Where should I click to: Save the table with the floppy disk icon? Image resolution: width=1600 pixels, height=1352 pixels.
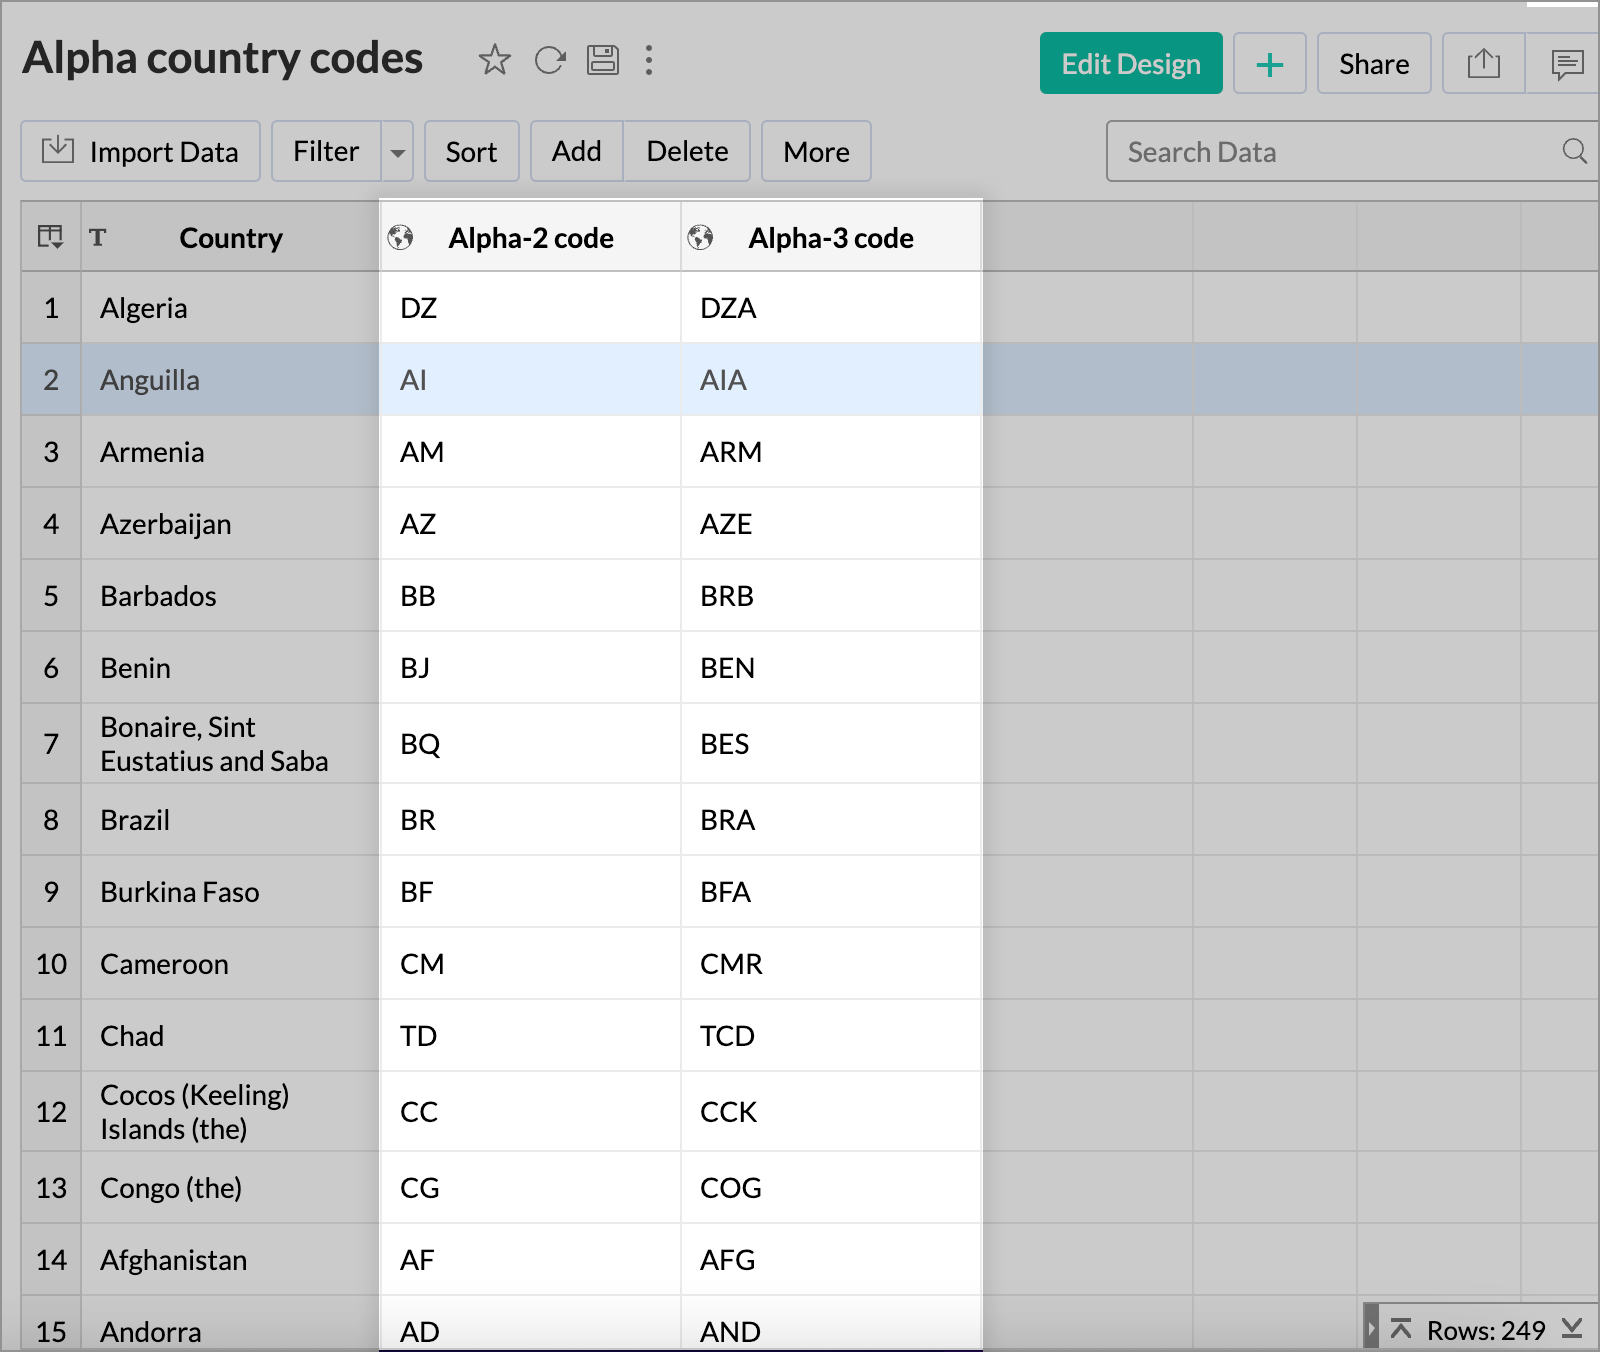pyautogui.click(x=603, y=60)
